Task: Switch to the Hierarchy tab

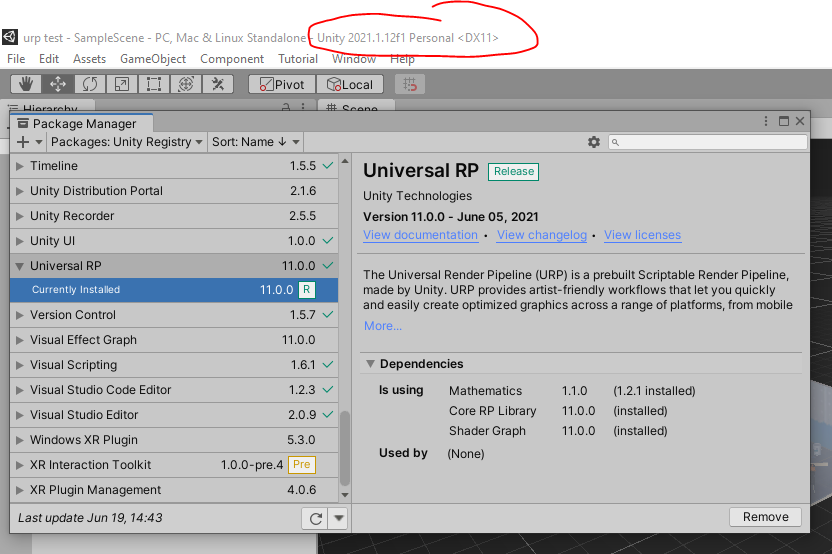Action: [x=48, y=106]
